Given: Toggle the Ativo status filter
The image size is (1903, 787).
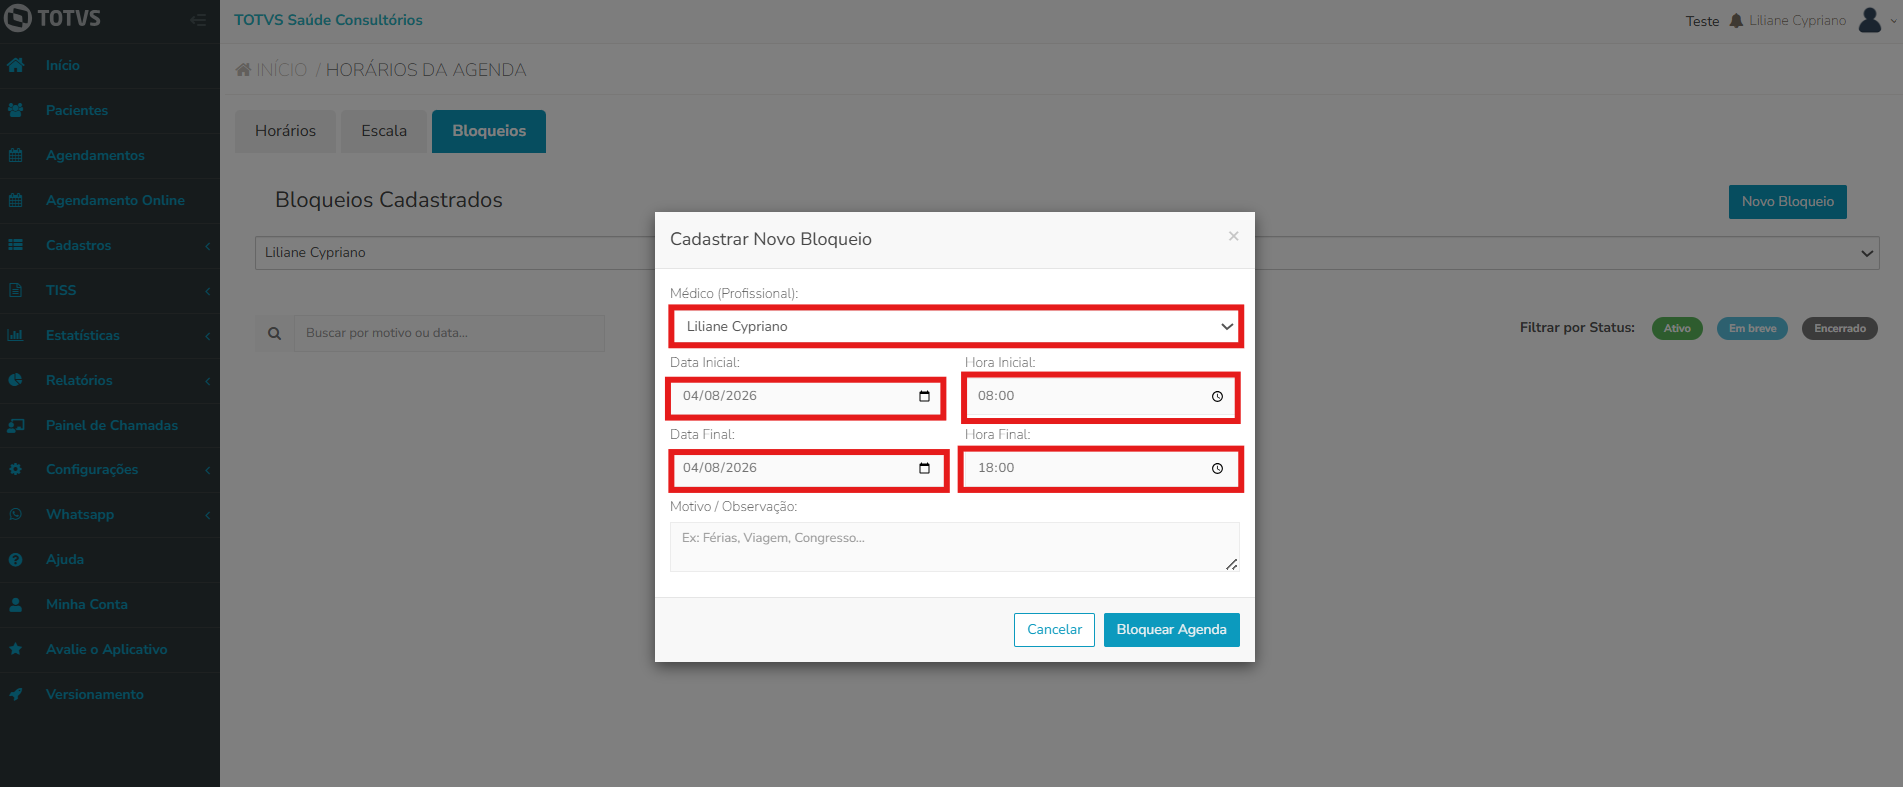Looking at the screenshot, I should pyautogui.click(x=1677, y=328).
